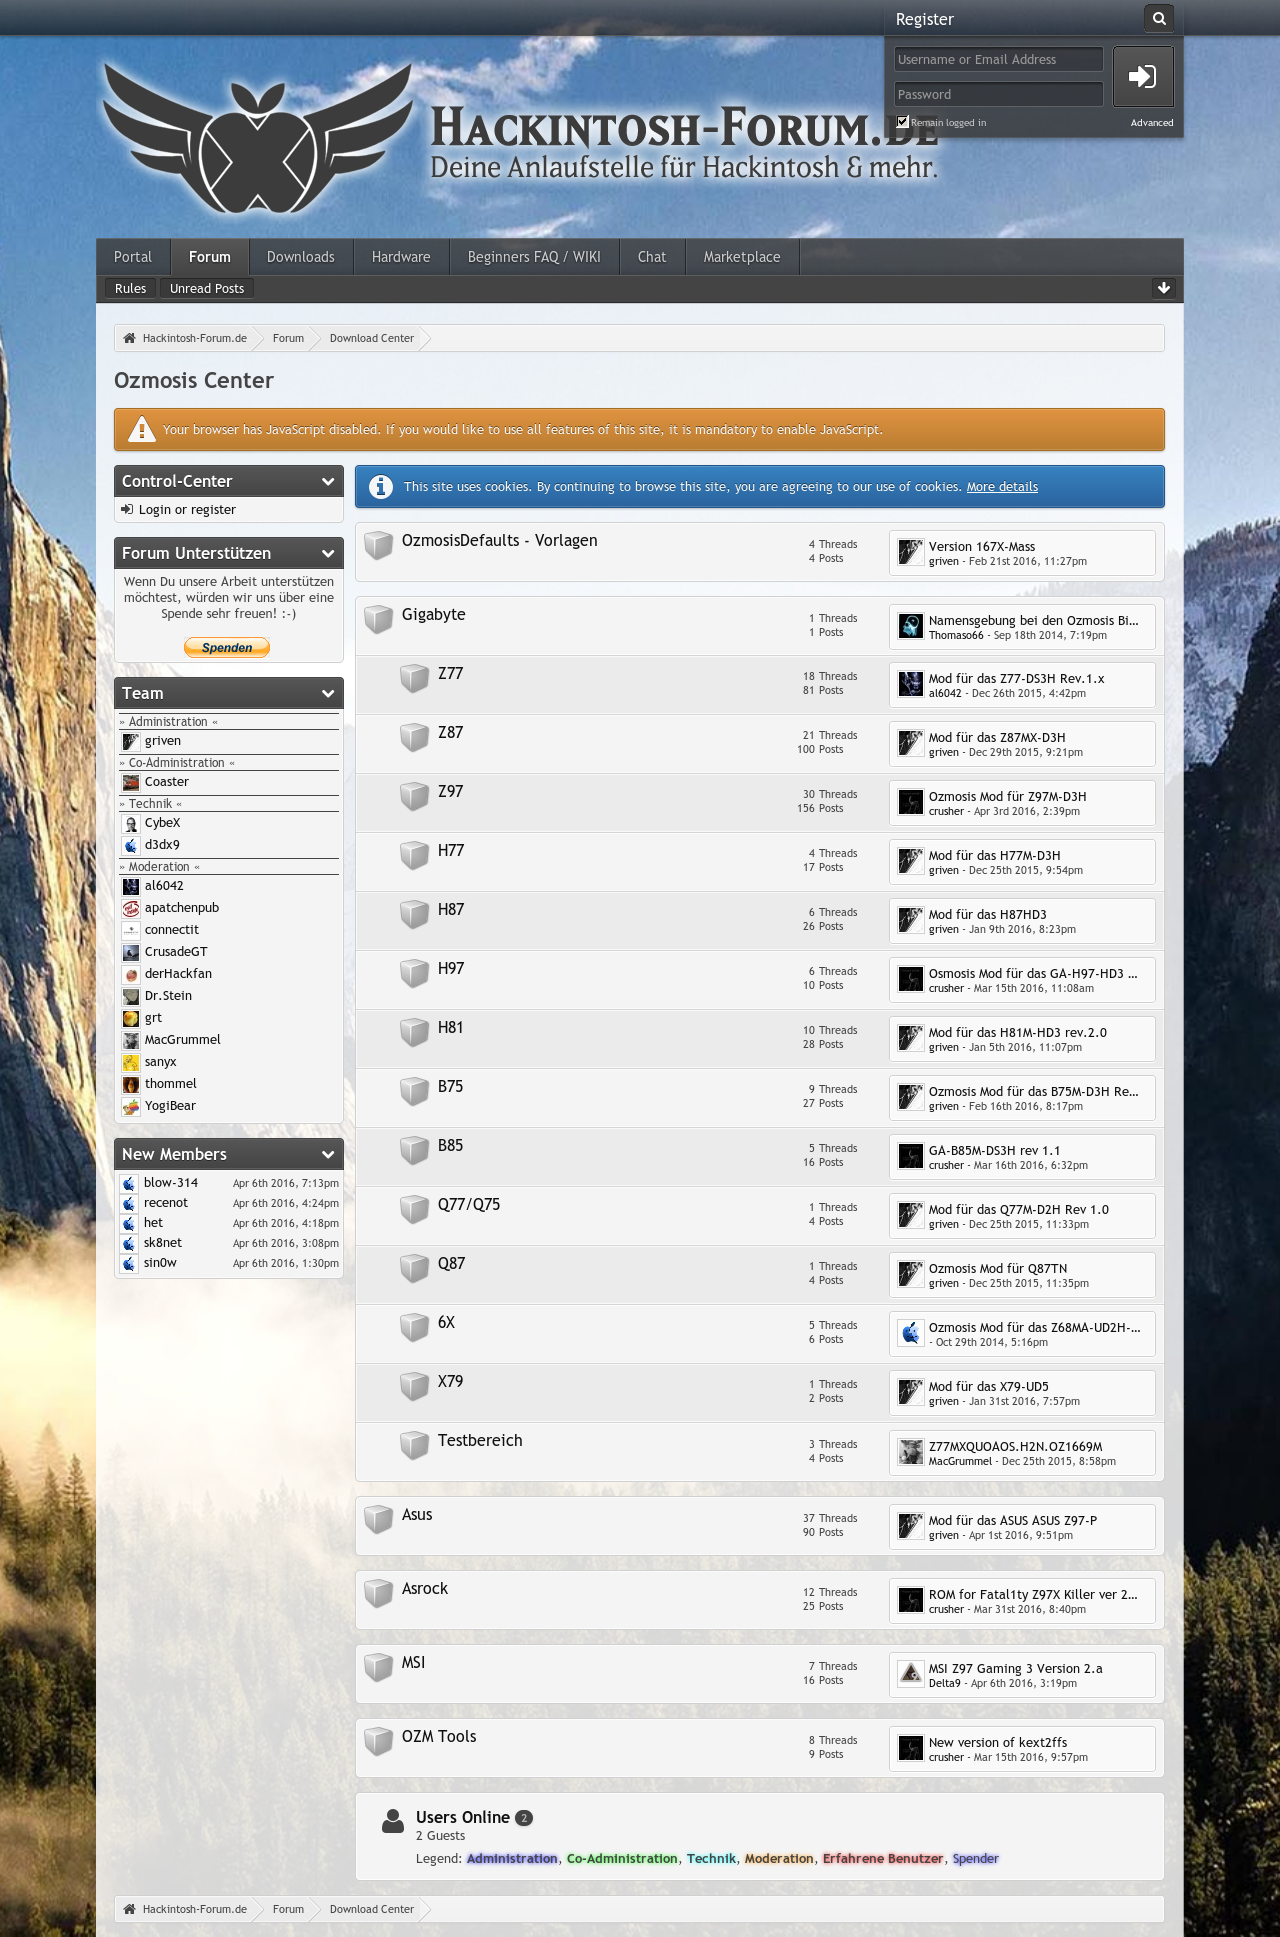
Task: Click the Username or Email Address field
Action: [x=999, y=59]
